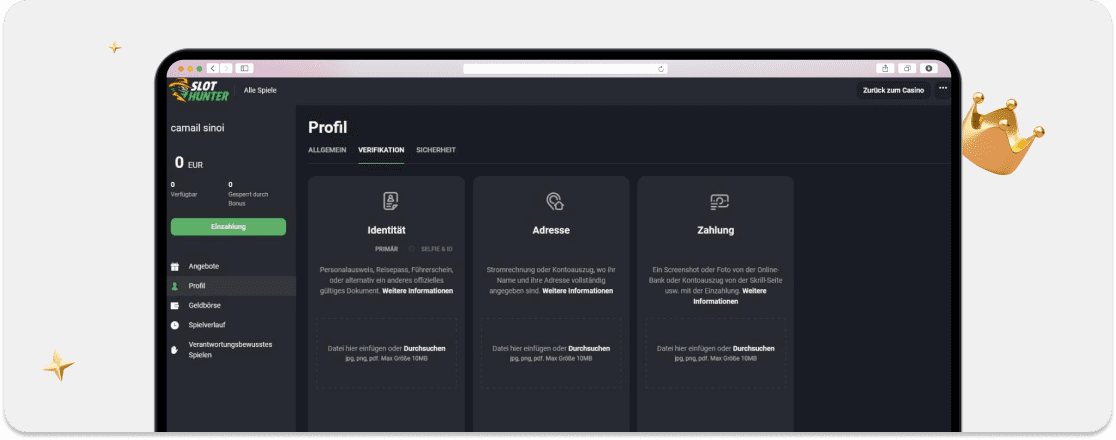The width and height of the screenshot is (1116, 440).
Task: Open Weitere Informationen under Adresse
Action: 578,290
